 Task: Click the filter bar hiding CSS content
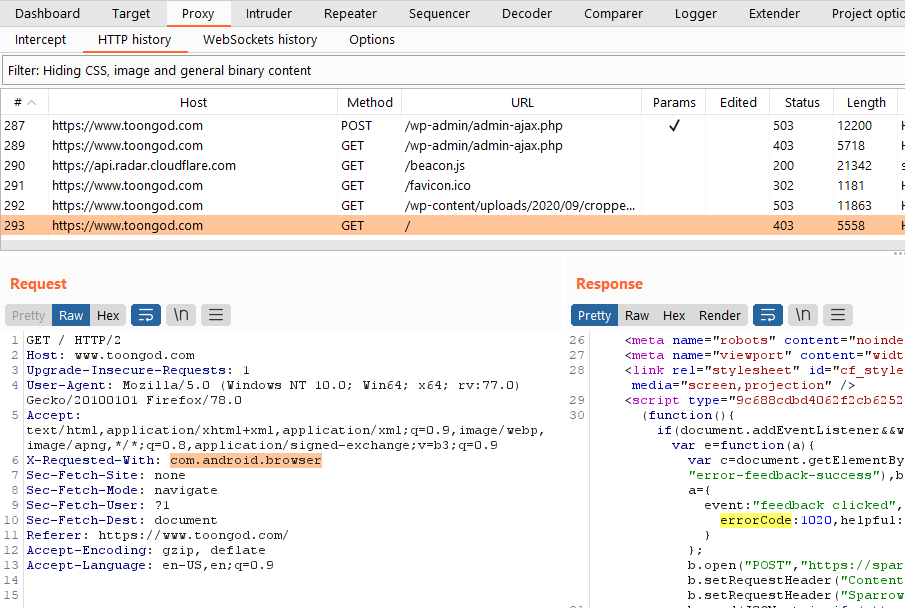tap(453, 70)
